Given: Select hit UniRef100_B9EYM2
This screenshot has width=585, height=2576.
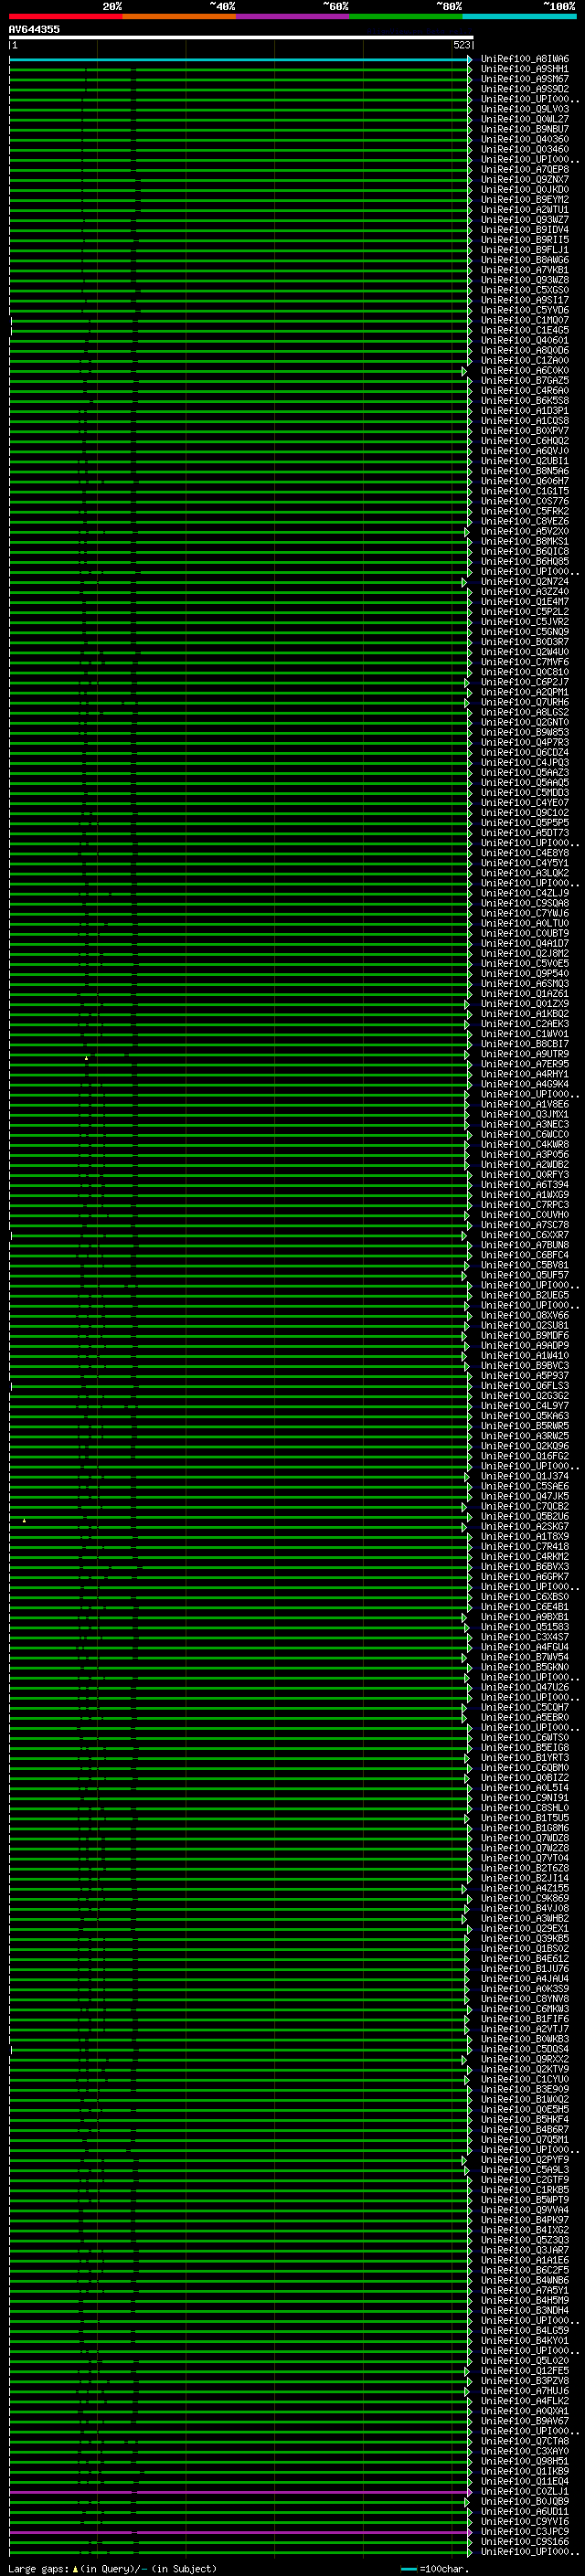Looking at the screenshot, I should coord(525,200).
